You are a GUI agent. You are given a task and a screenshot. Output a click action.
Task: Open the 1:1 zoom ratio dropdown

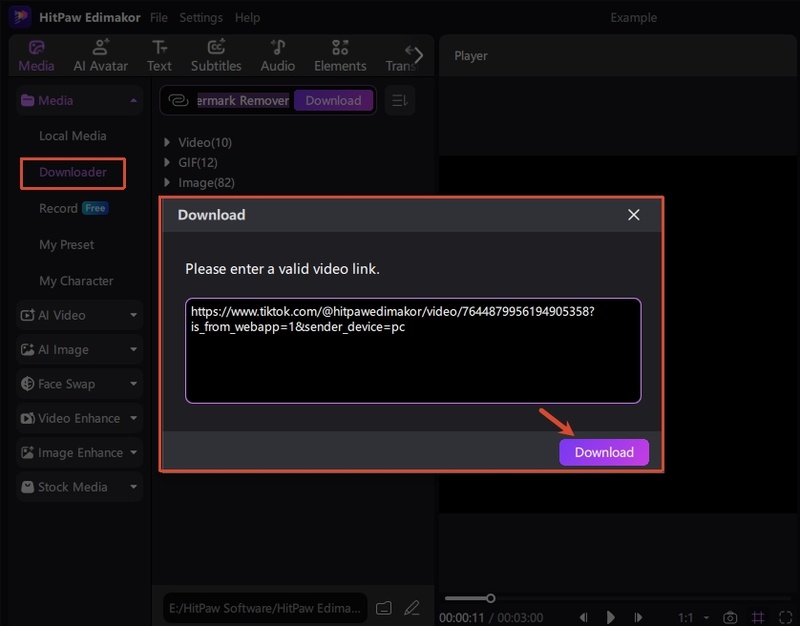pyautogui.click(x=693, y=617)
